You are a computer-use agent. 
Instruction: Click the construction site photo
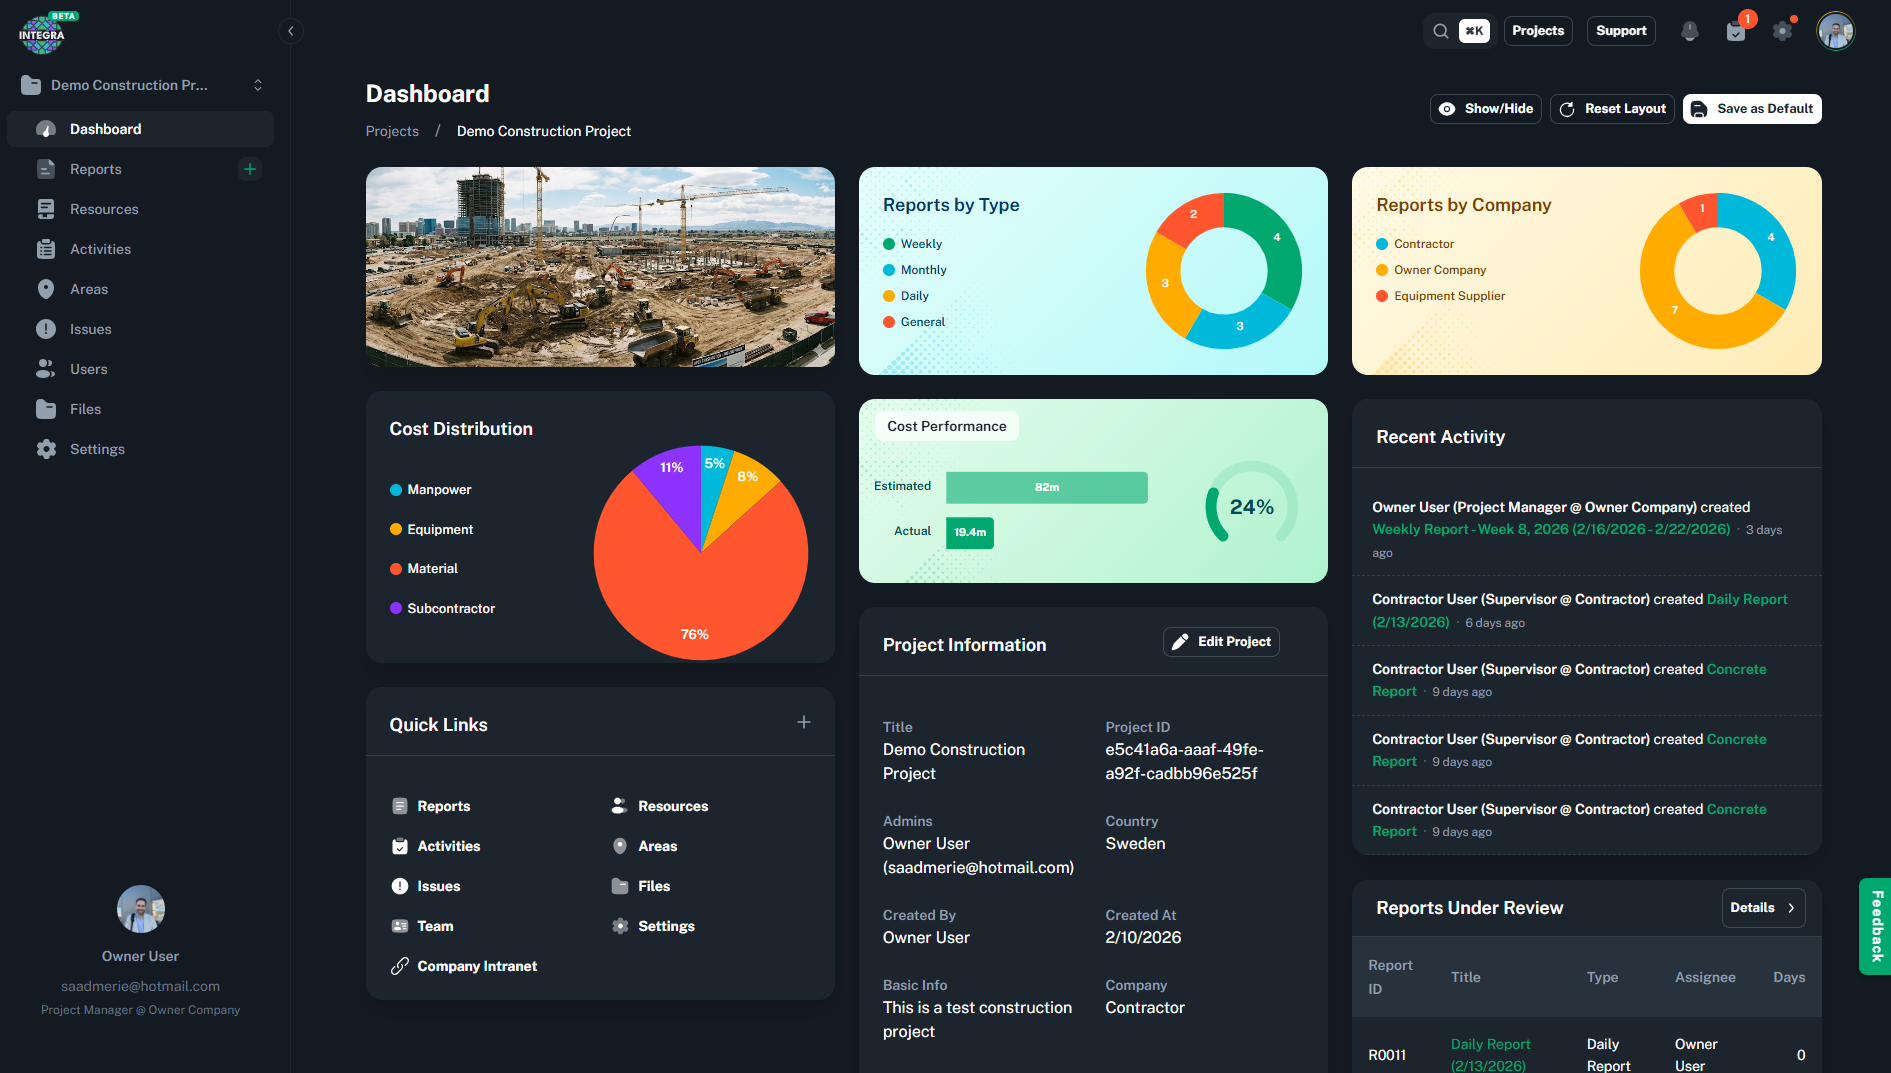(x=600, y=267)
